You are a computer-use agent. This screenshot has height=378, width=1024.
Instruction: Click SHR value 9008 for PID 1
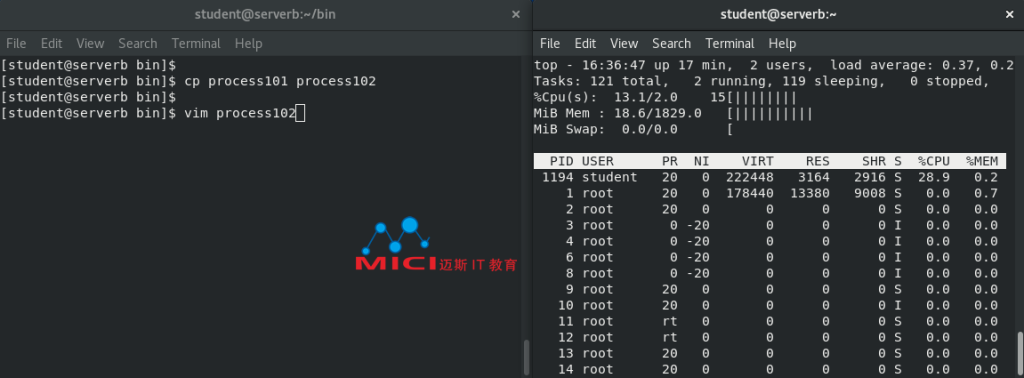click(870, 193)
